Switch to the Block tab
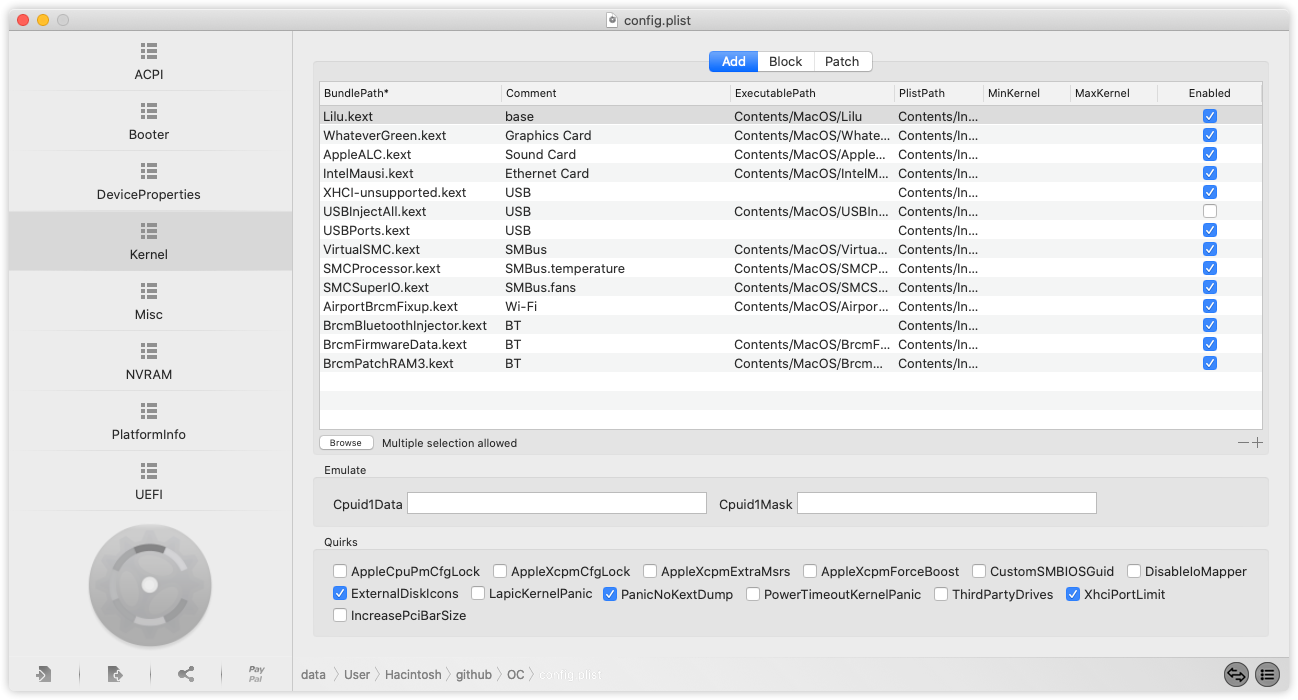The image size is (1298, 700). pos(786,62)
